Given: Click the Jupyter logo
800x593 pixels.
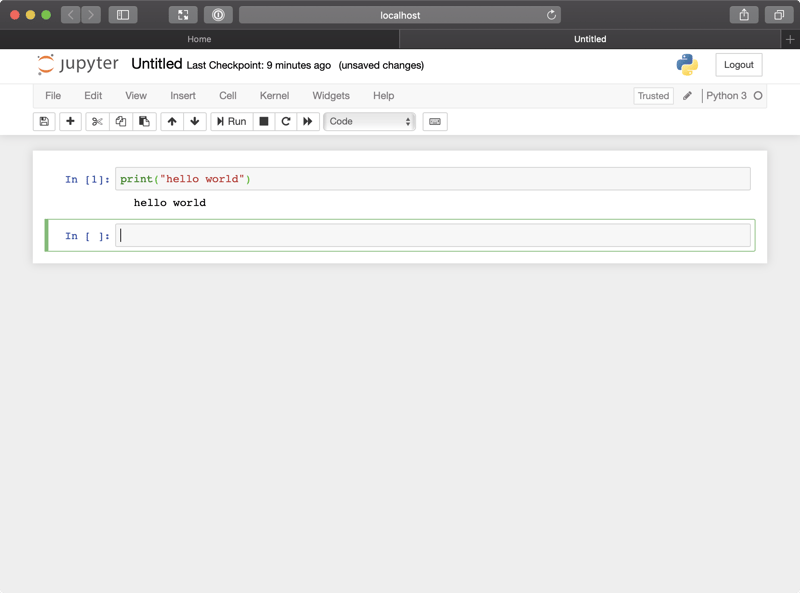Looking at the screenshot, I should click(x=78, y=64).
